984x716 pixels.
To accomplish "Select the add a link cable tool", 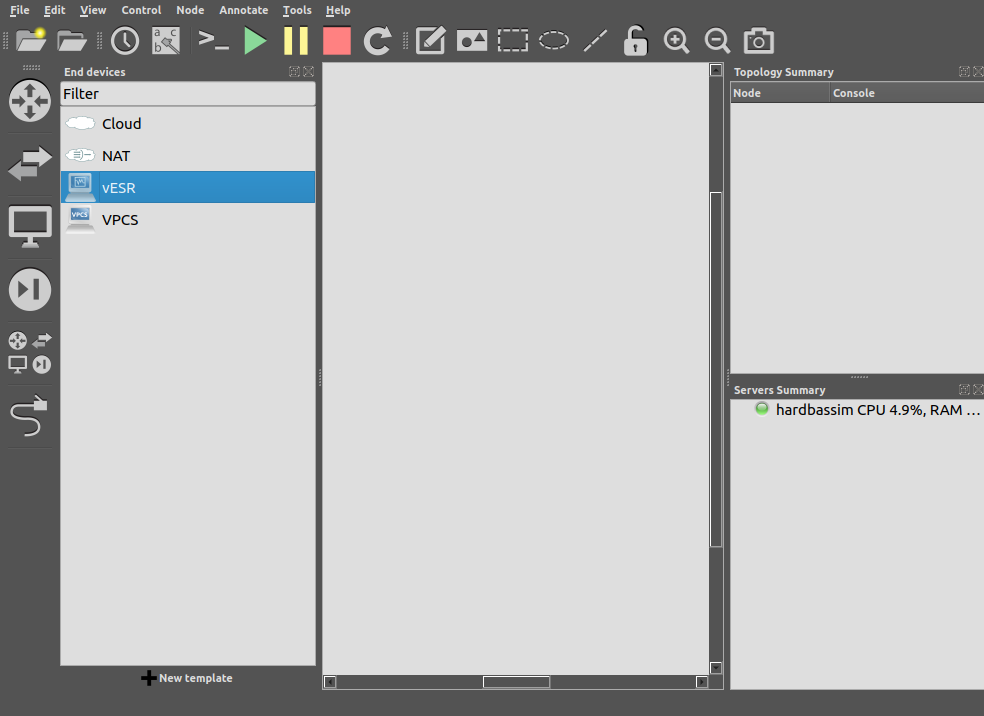I will pos(30,415).
